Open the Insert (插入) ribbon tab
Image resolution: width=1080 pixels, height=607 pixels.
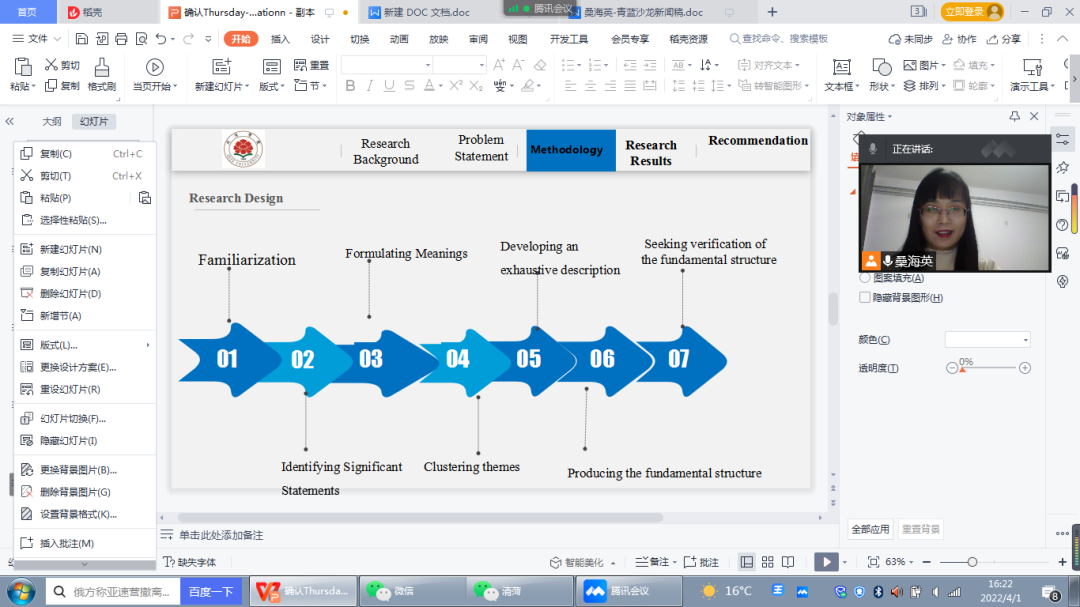(x=280, y=39)
